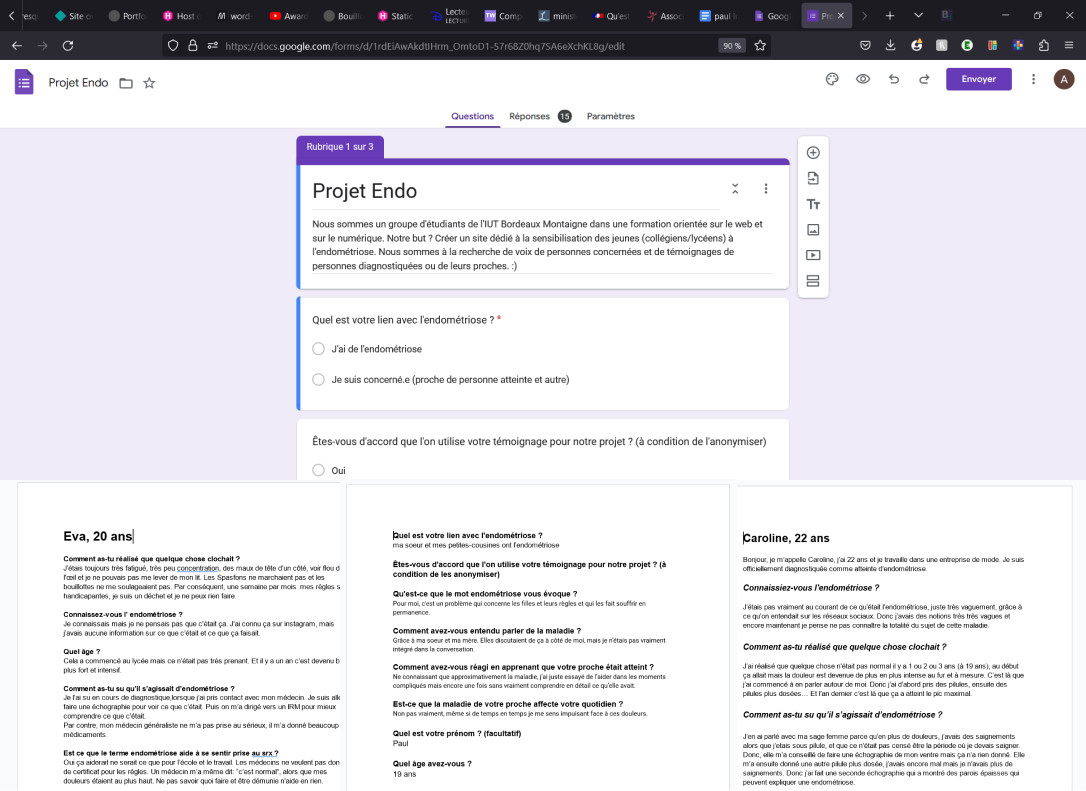Image resolution: width=1086 pixels, height=791 pixels.
Task: Open section options three-dot menu
Action: pos(766,189)
